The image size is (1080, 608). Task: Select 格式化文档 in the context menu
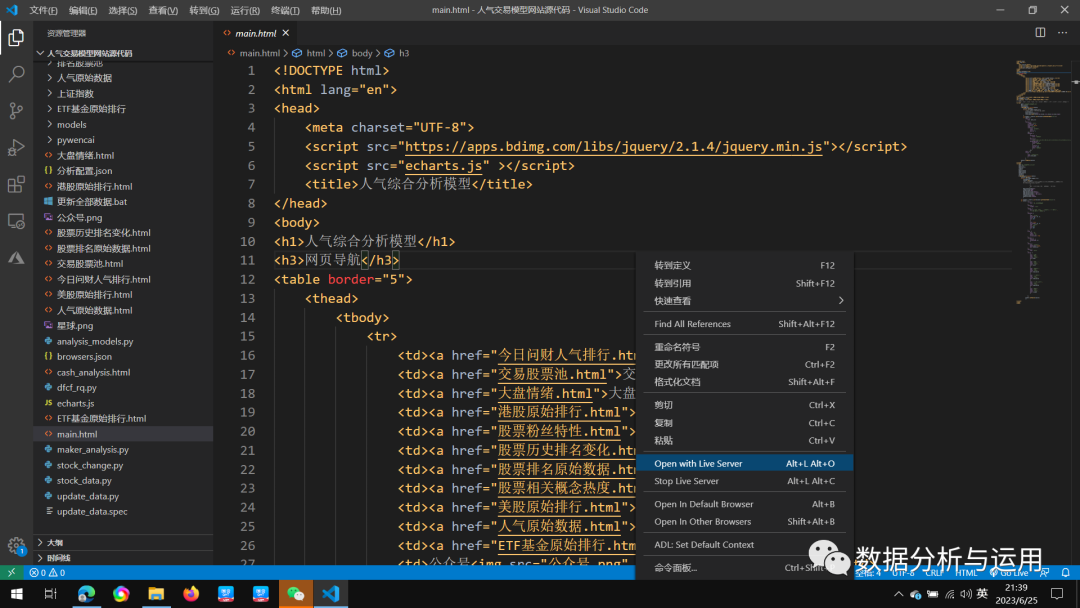[x=744, y=382]
